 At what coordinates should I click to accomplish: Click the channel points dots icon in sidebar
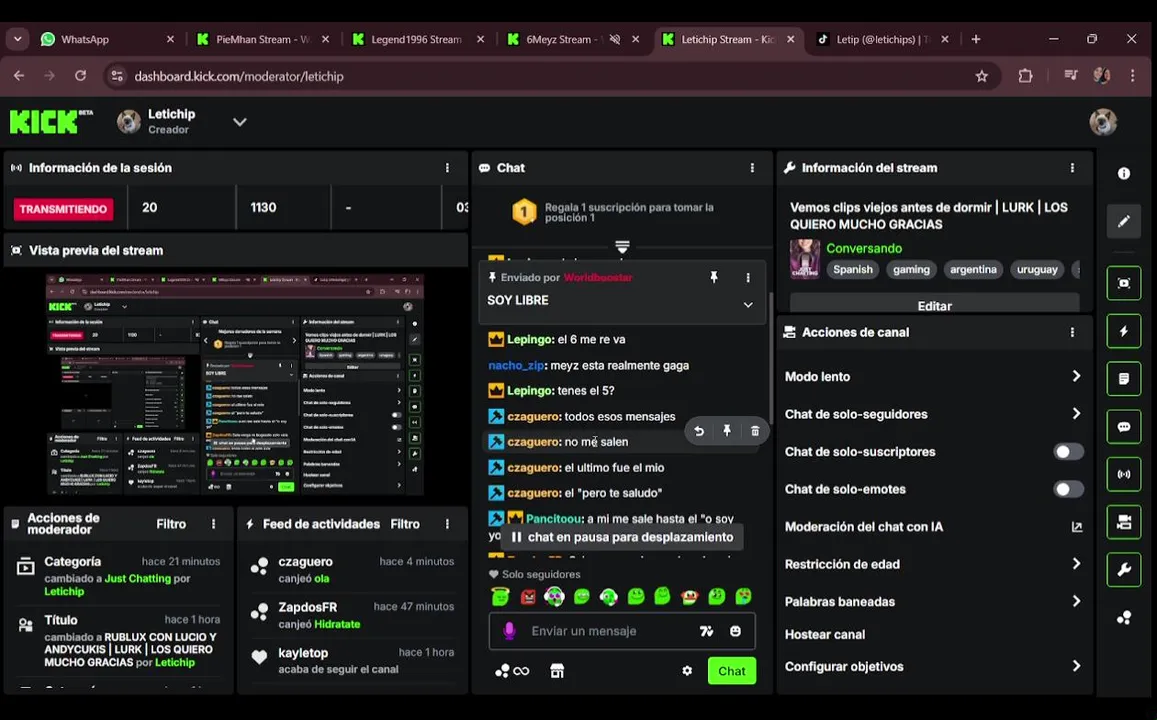pos(1123,617)
